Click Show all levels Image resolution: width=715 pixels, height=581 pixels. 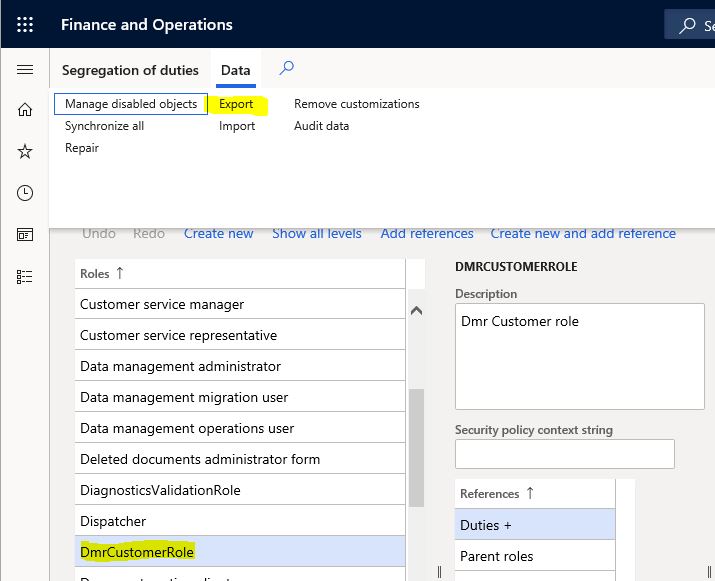(x=317, y=233)
